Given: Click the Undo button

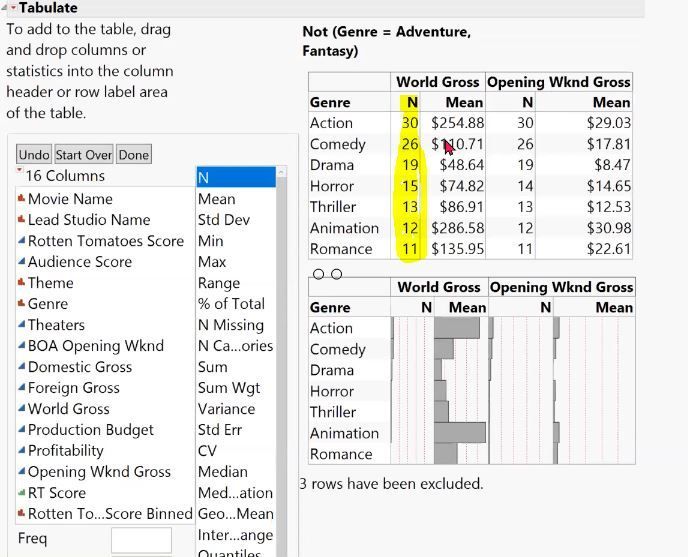Looking at the screenshot, I should coord(34,155).
